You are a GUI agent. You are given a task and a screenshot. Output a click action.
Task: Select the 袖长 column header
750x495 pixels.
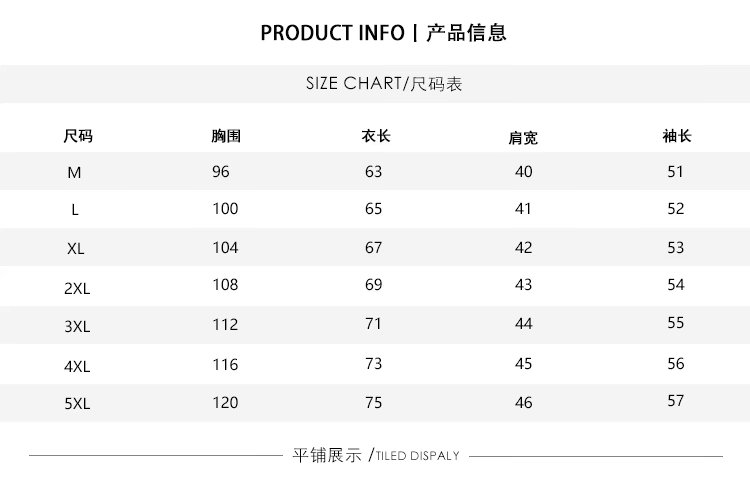pos(677,137)
